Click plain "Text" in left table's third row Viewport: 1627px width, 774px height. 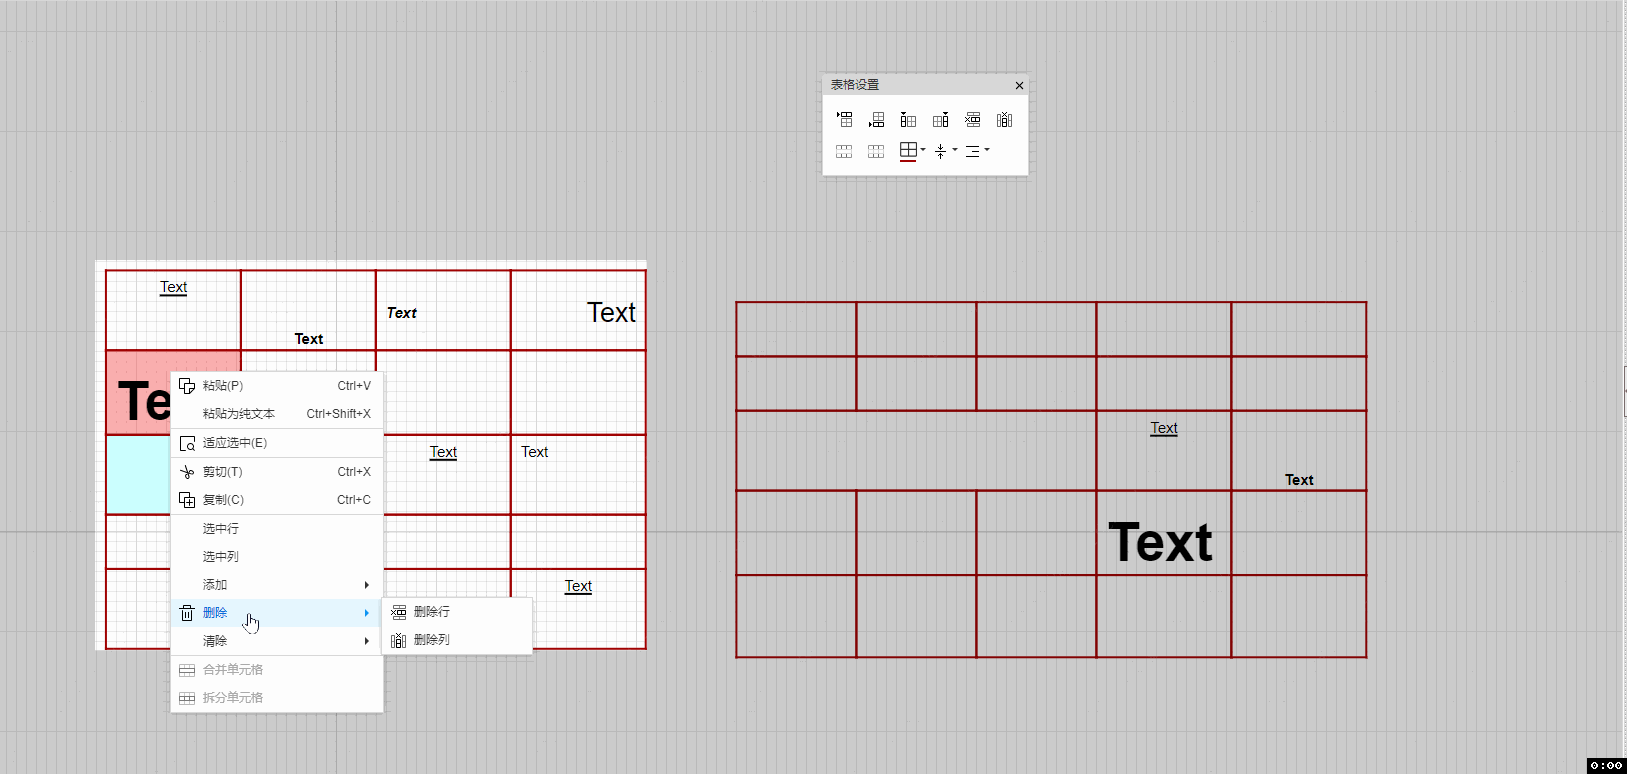coord(535,452)
